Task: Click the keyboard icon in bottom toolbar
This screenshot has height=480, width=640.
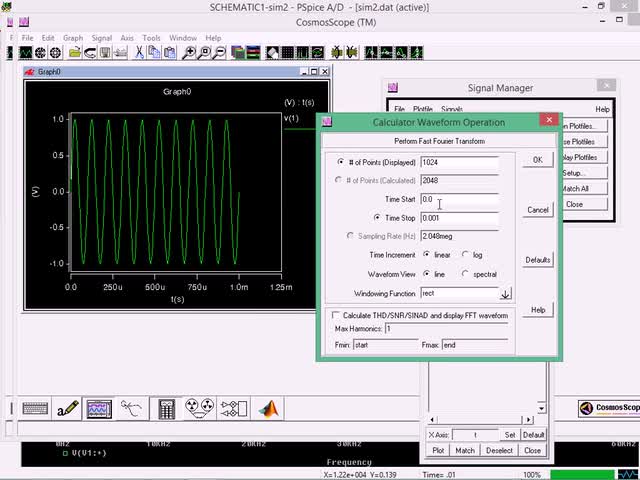Action: pos(35,408)
